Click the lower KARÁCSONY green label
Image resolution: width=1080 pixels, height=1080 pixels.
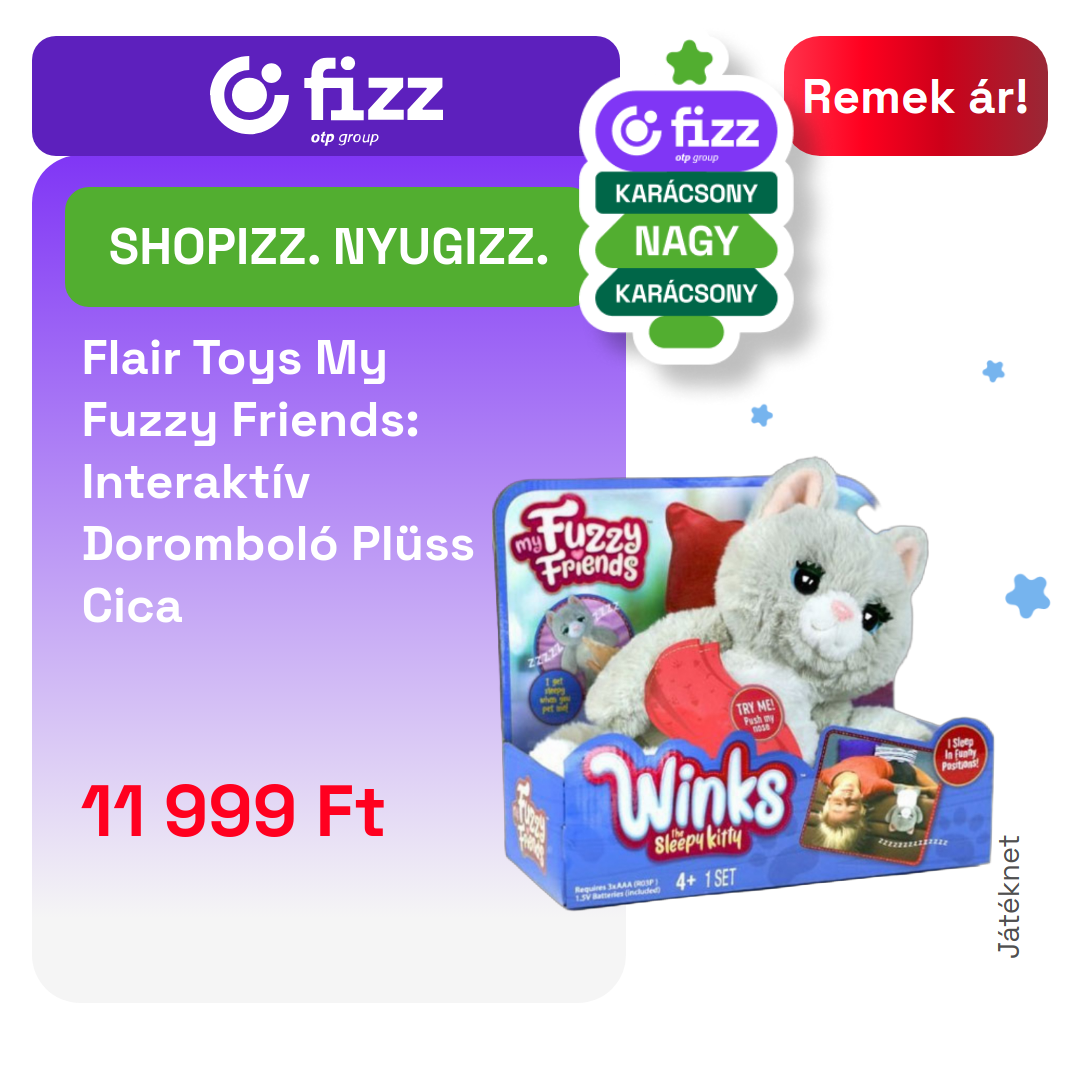coord(686,293)
